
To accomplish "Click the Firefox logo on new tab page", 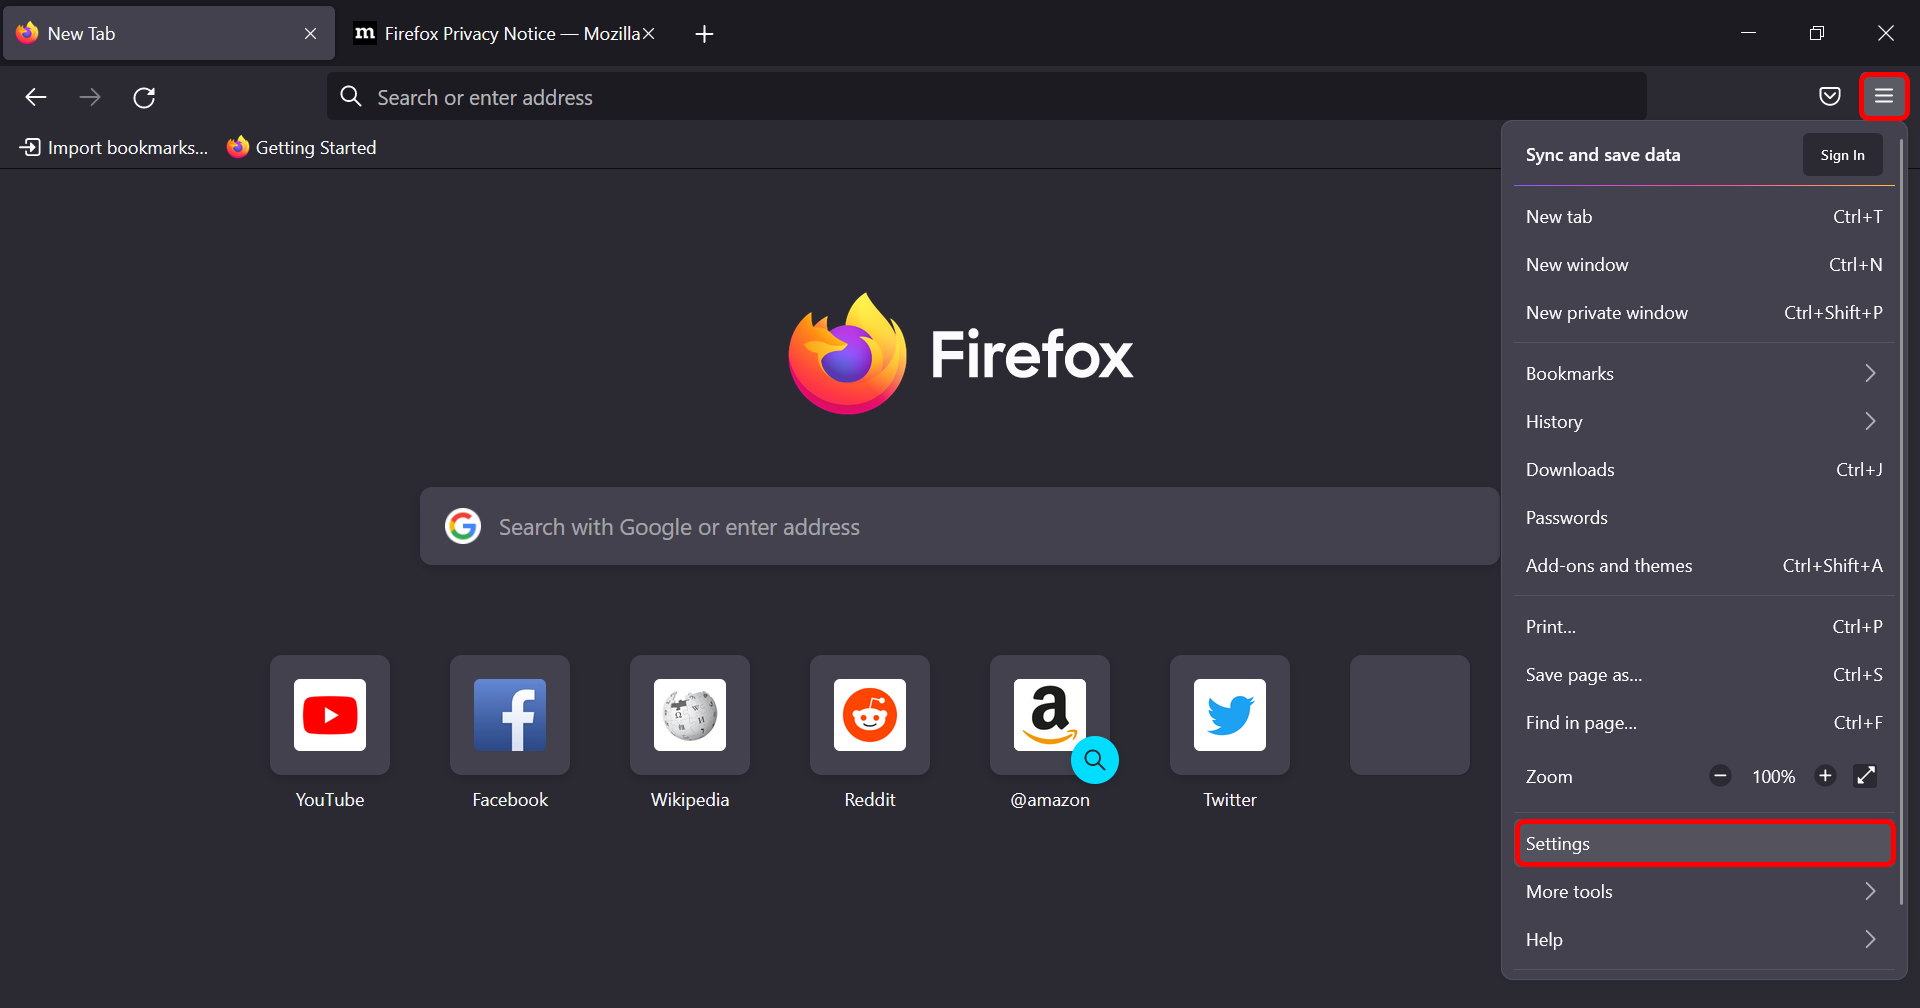I will [848, 354].
